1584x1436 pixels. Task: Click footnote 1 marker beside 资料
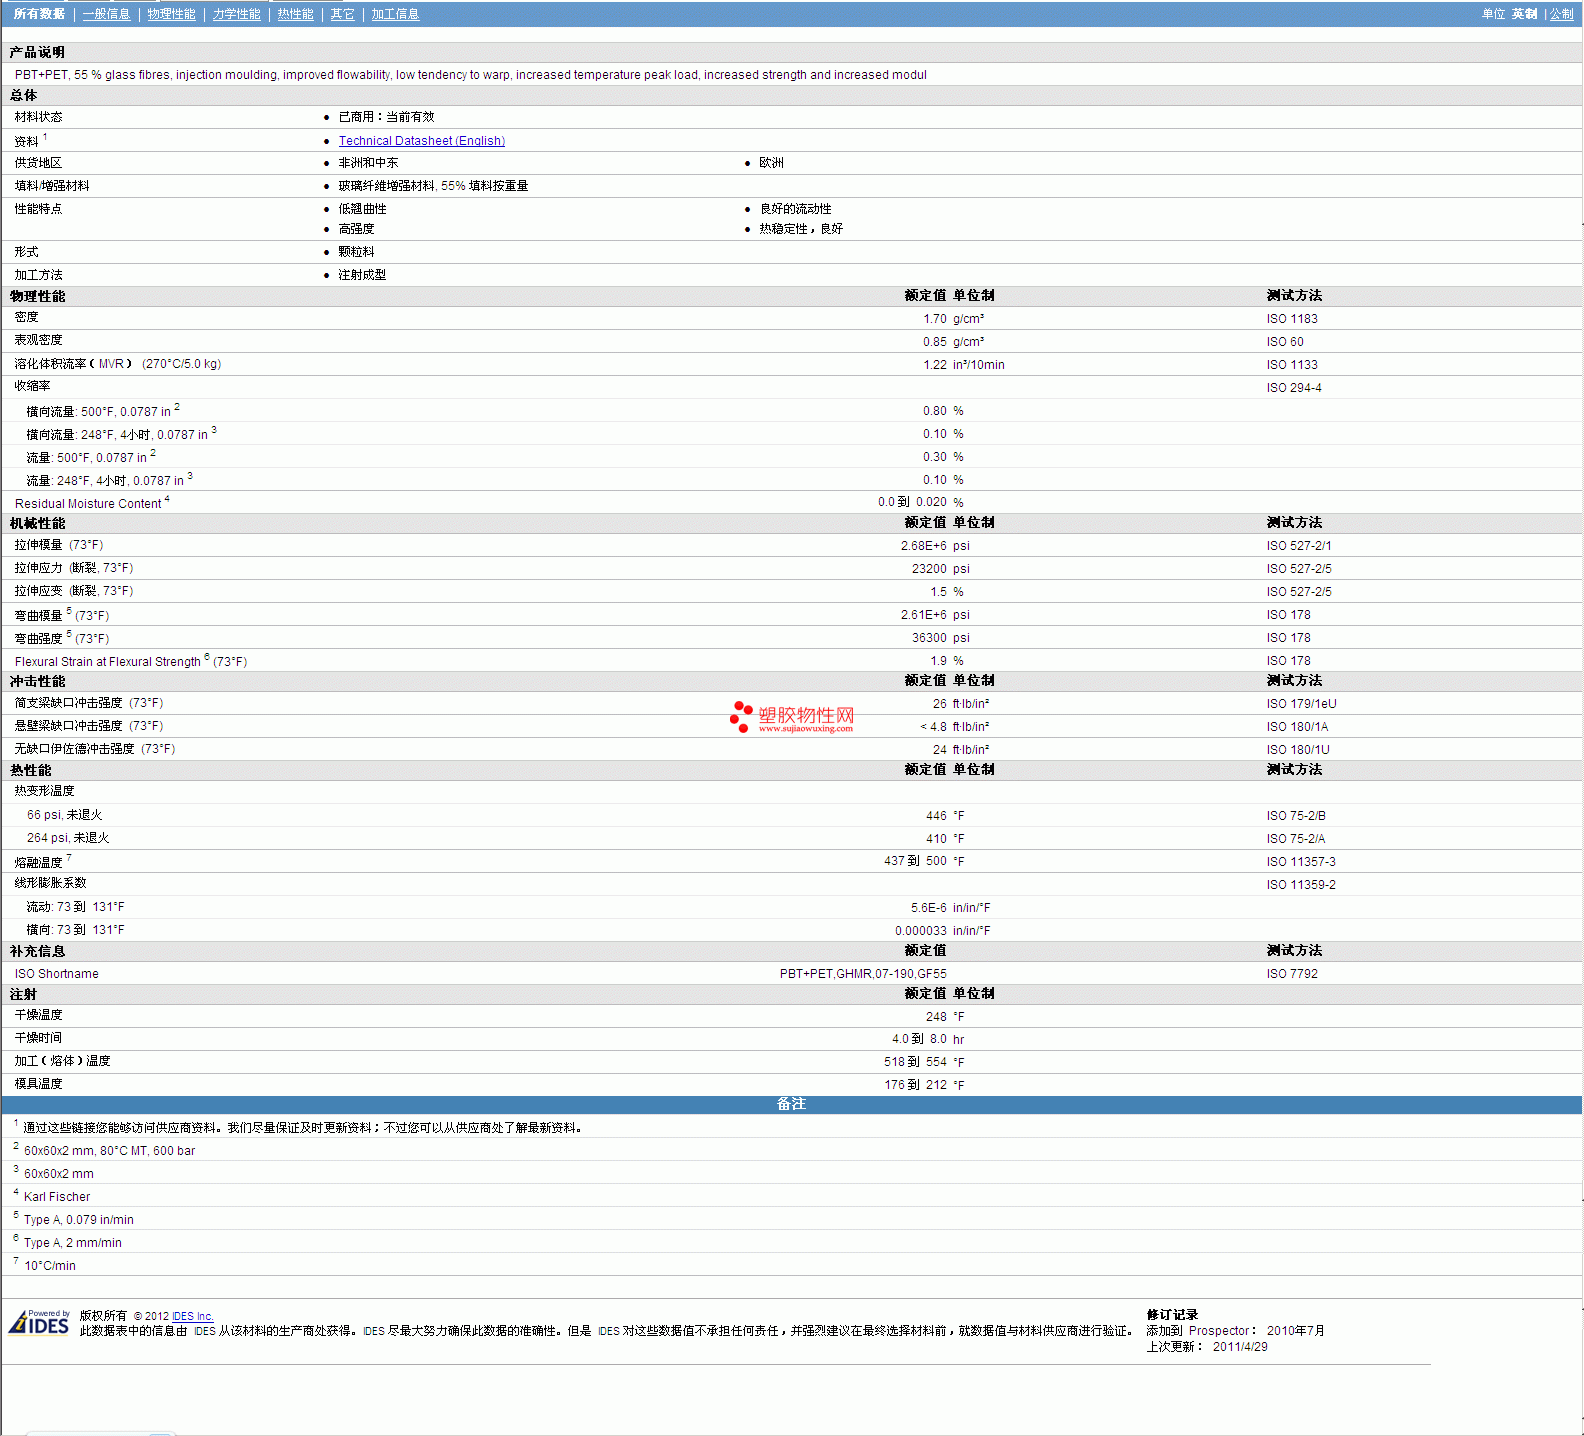coord(45,137)
